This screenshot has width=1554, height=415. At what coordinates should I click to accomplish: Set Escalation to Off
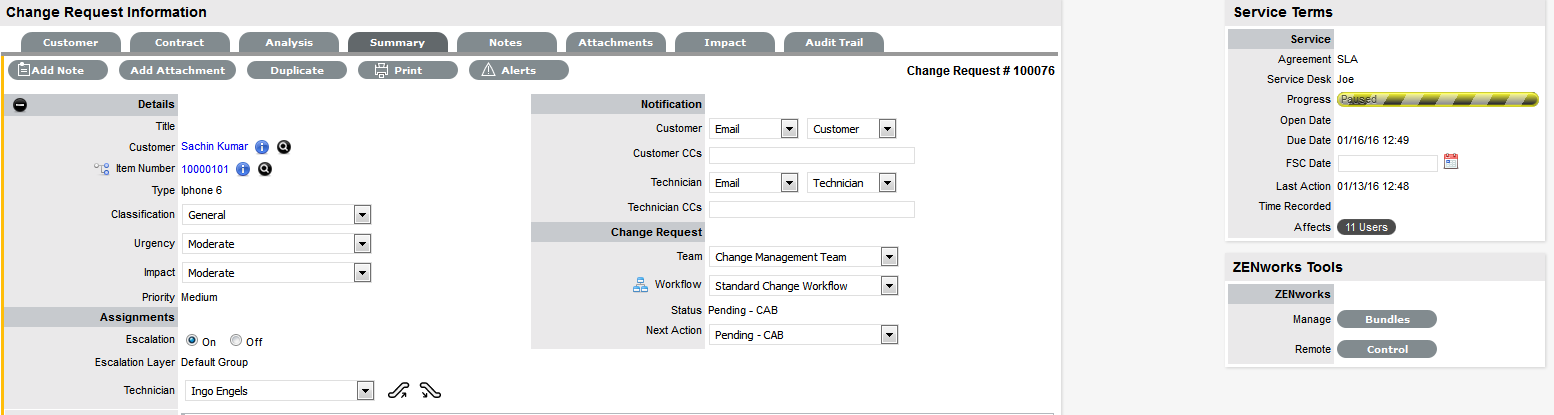pos(236,341)
